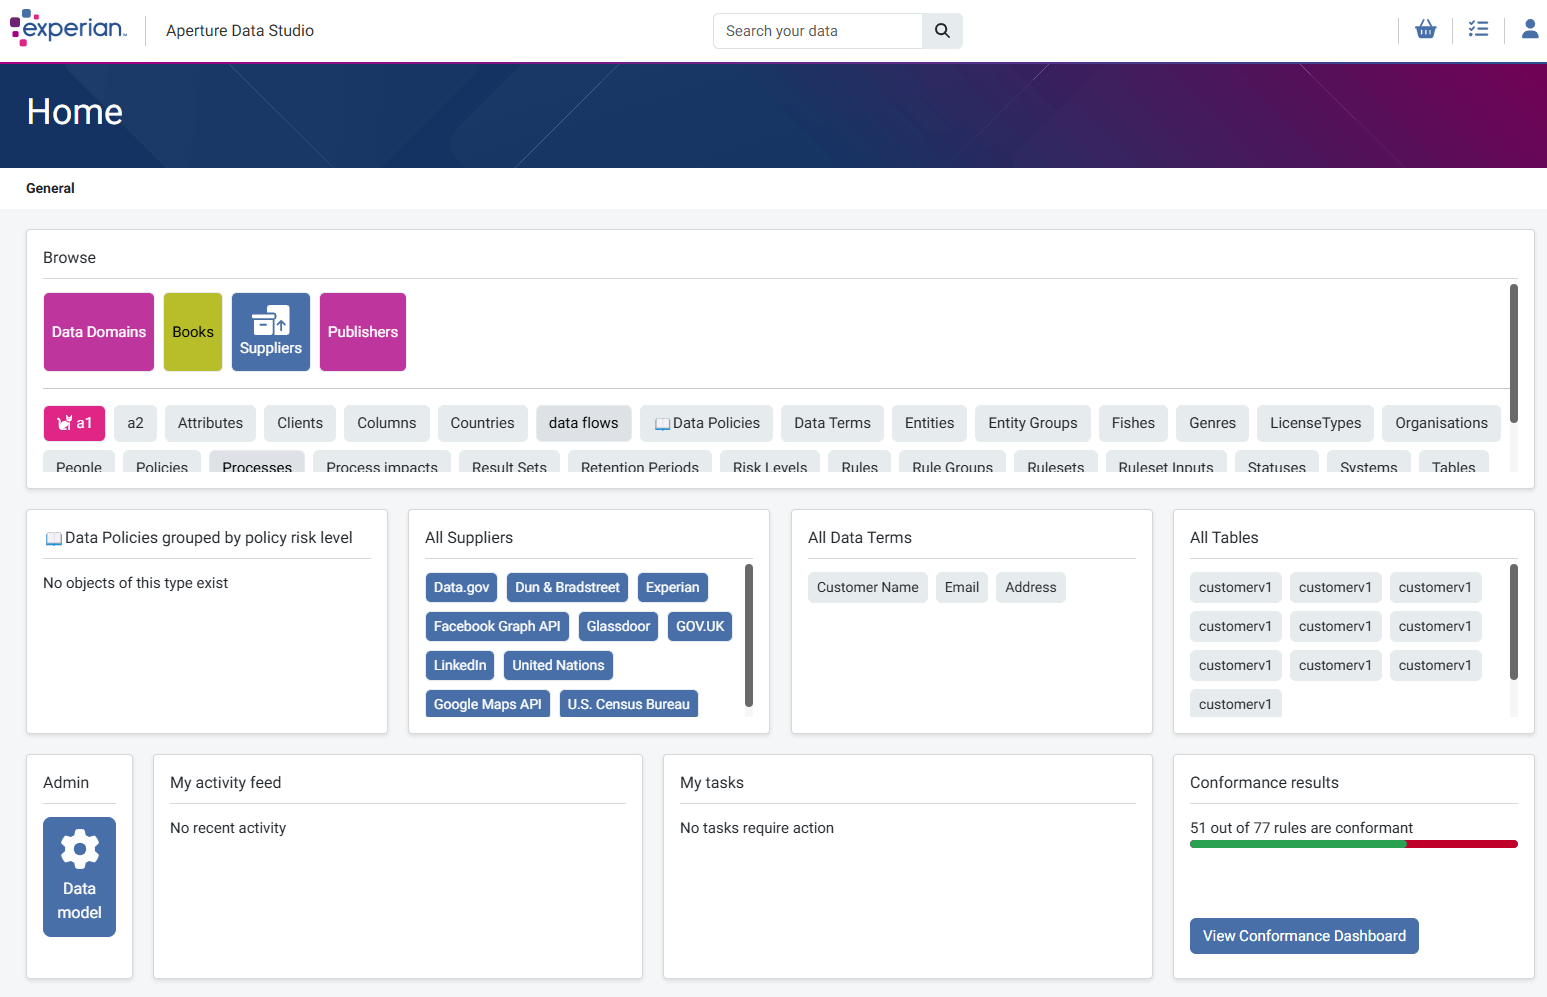Click the Publishers tile
The image size is (1547, 997).
pos(363,332)
